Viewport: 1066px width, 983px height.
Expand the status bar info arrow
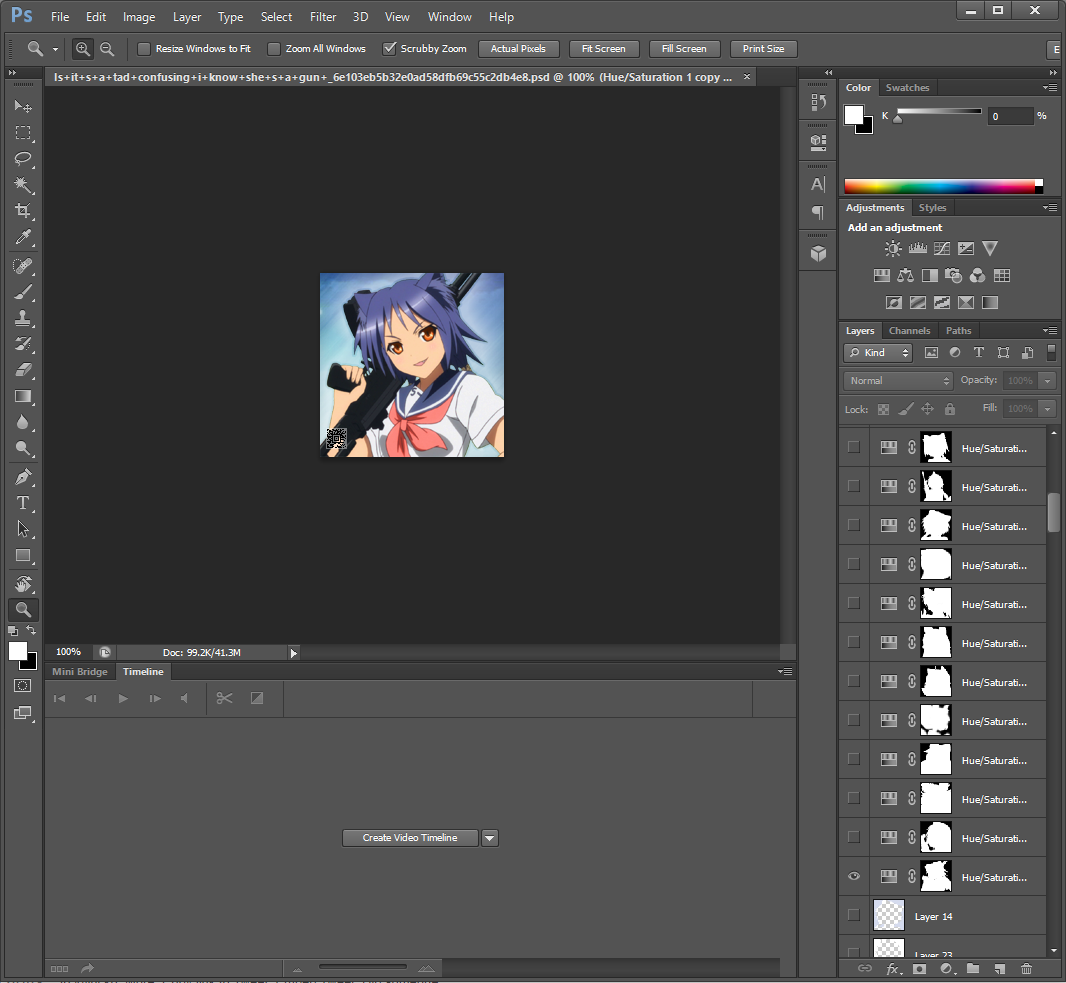[x=293, y=653]
